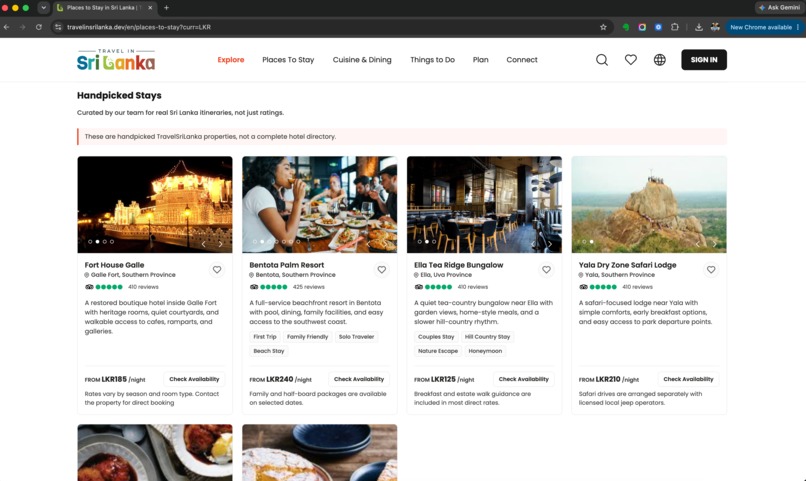Open the Fort House Galle title link
The image size is (806, 481).
(x=114, y=265)
